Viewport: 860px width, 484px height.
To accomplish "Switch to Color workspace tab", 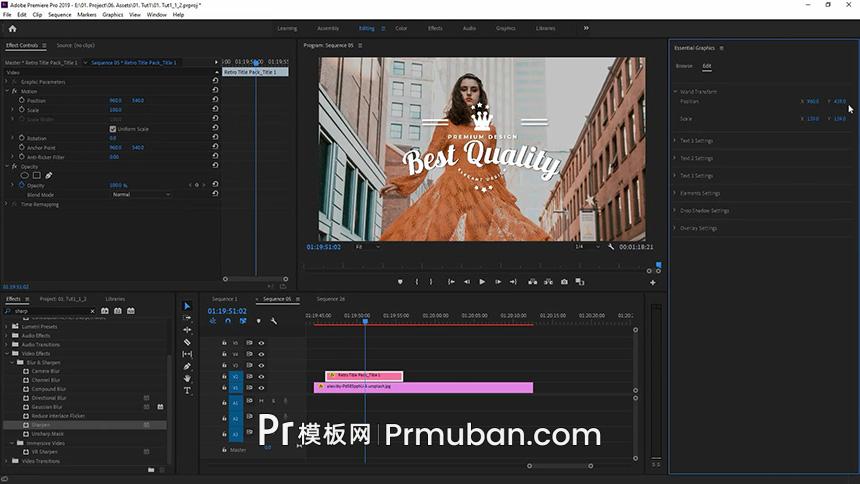I will (x=401, y=28).
